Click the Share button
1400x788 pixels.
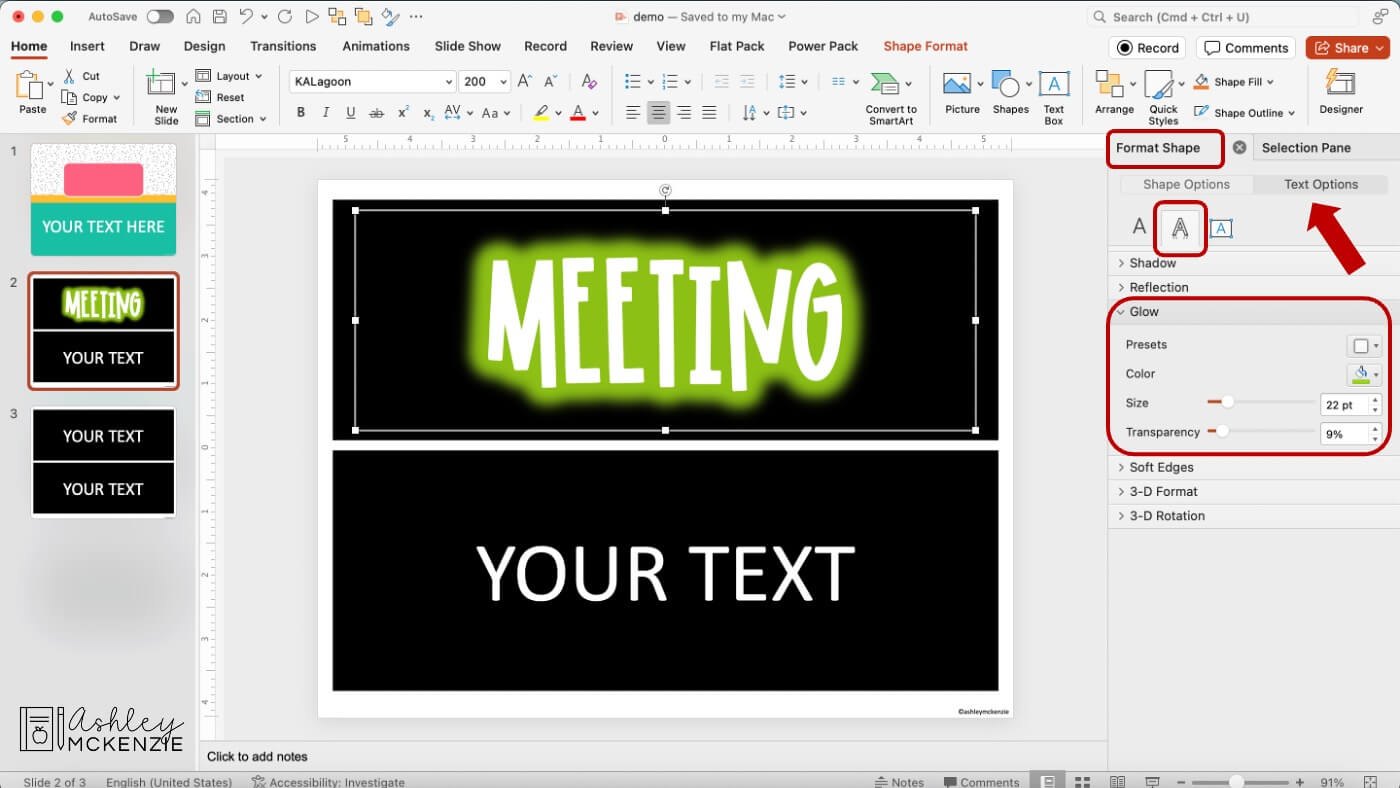[x=1348, y=47]
